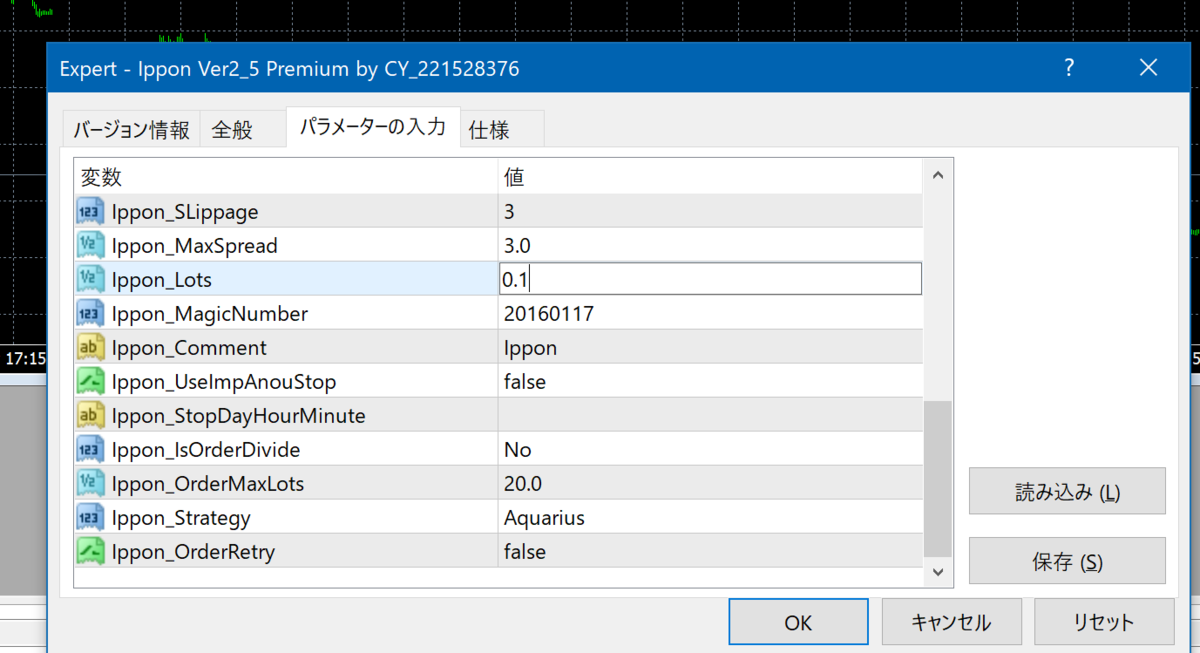1200x653 pixels.
Task: Click the boolean icon beside Ippon_OrderRetry
Action: (x=90, y=552)
